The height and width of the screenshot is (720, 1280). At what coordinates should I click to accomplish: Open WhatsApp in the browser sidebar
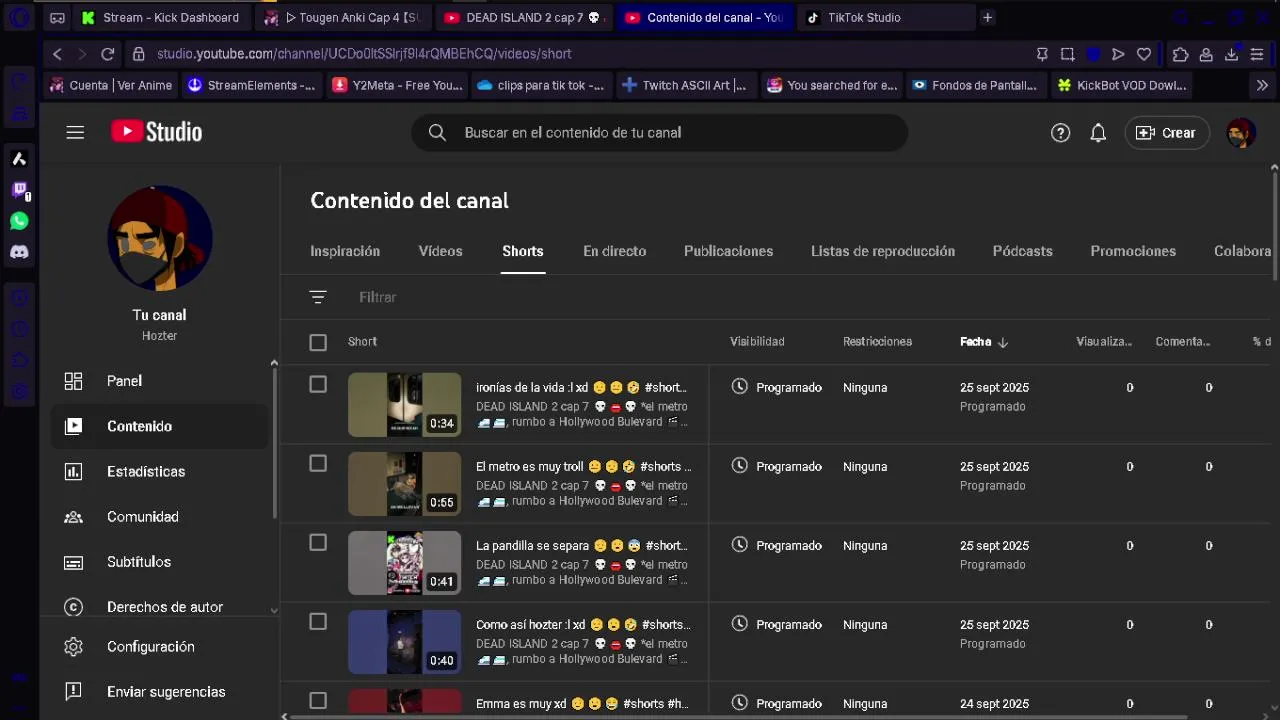[x=19, y=221]
